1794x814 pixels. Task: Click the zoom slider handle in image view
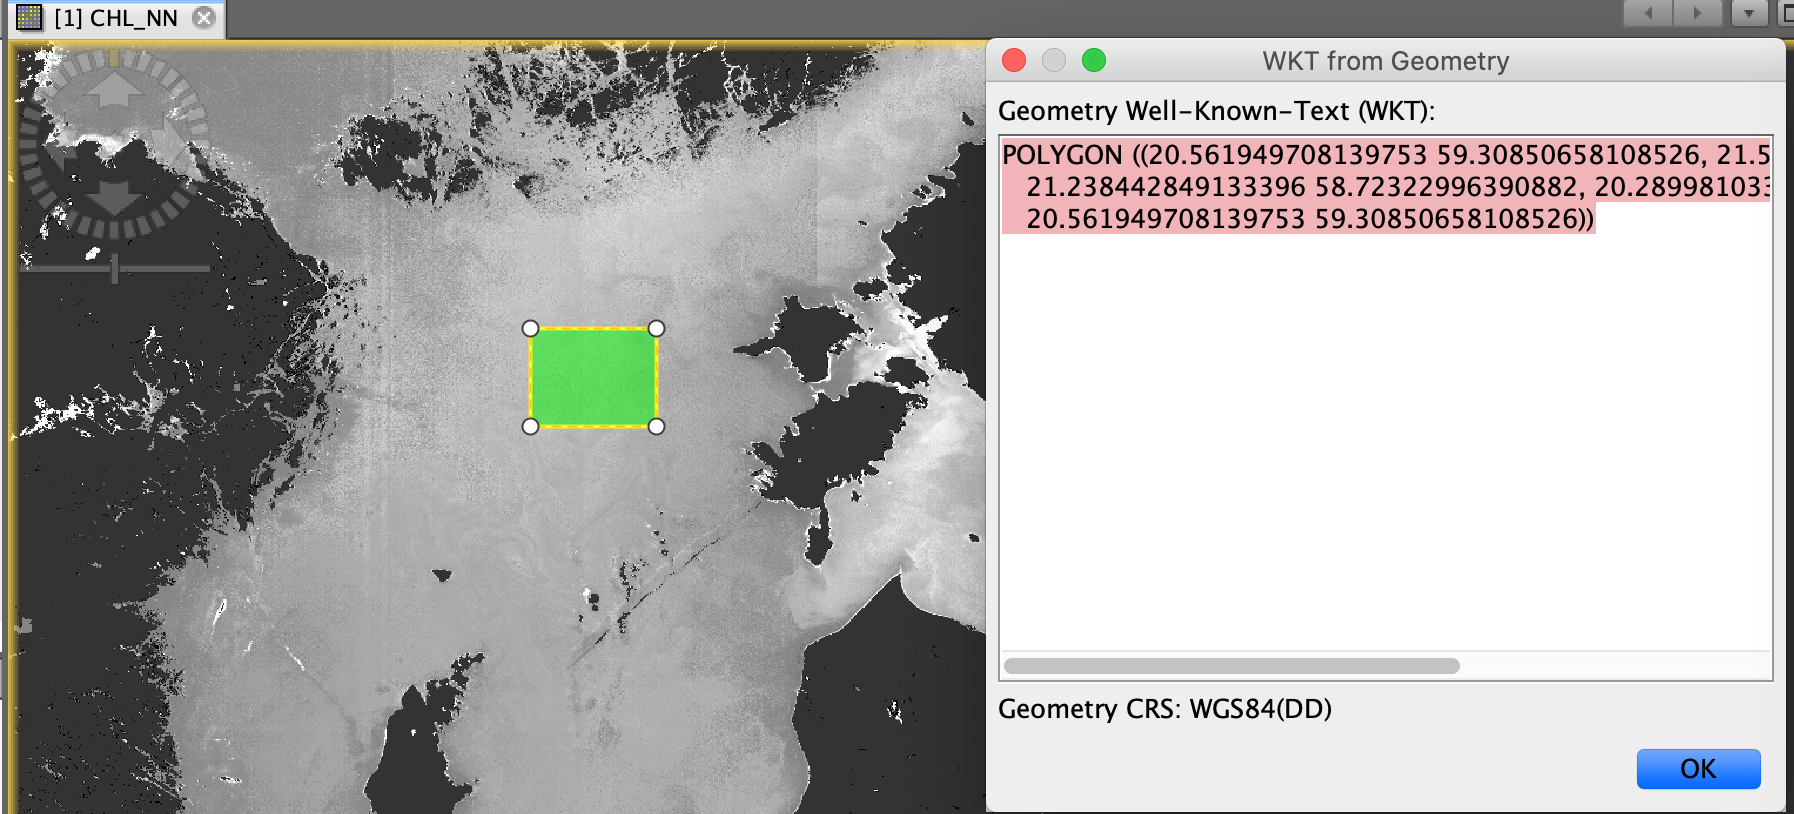click(115, 268)
